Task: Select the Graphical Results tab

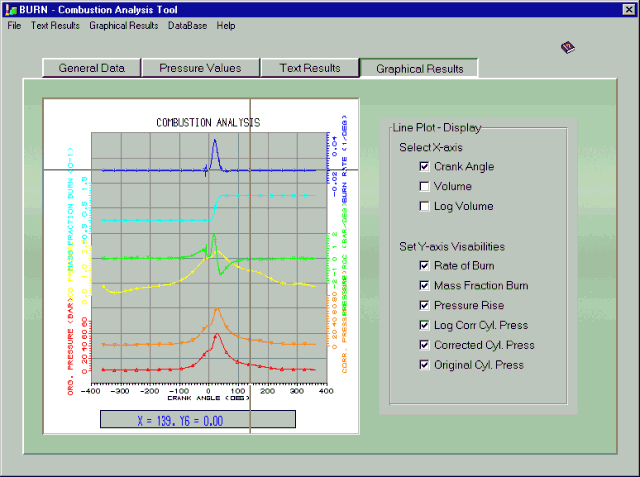Action: point(419,68)
